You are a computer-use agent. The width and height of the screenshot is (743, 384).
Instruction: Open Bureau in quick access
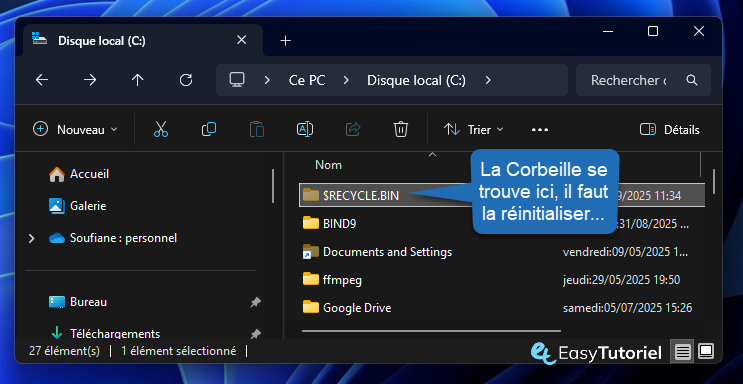(78, 302)
